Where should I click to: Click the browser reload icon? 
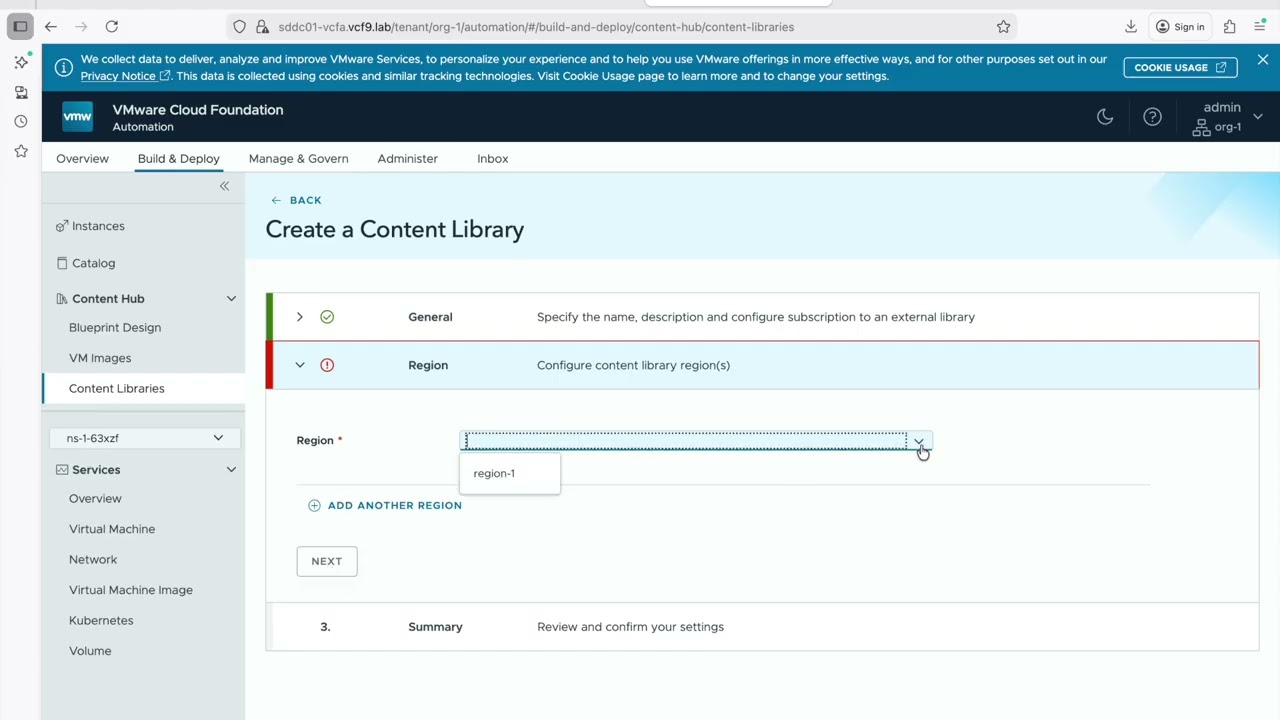click(x=112, y=27)
